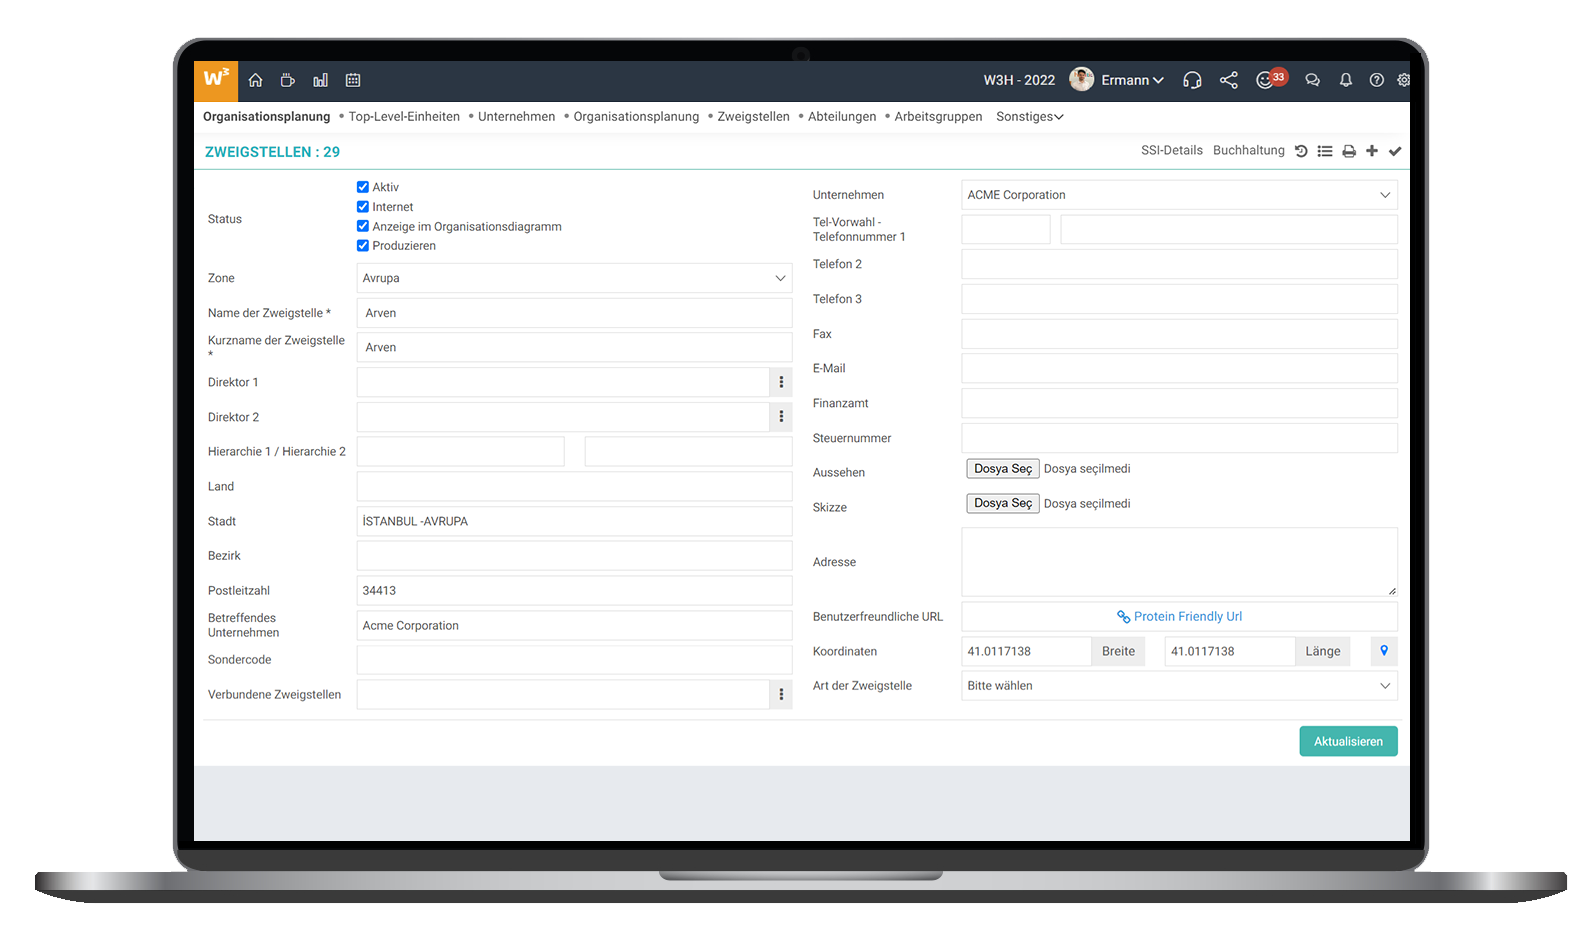Click the history revert icon

(x=1301, y=151)
